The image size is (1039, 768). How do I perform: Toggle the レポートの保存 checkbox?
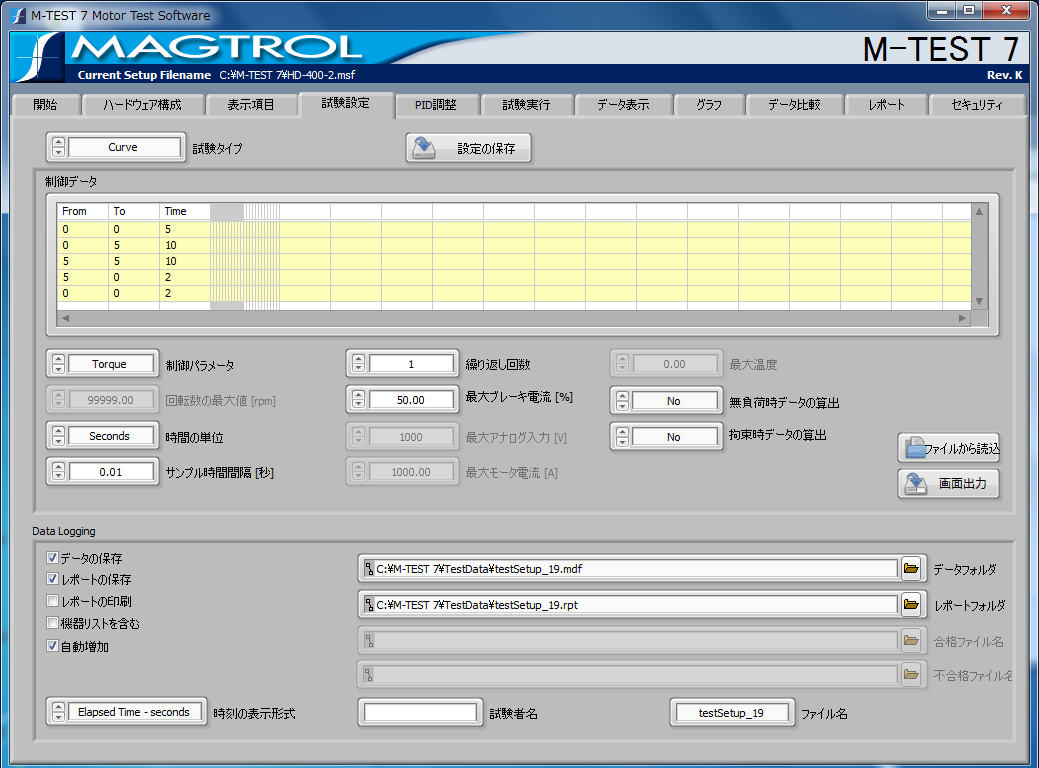point(52,579)
